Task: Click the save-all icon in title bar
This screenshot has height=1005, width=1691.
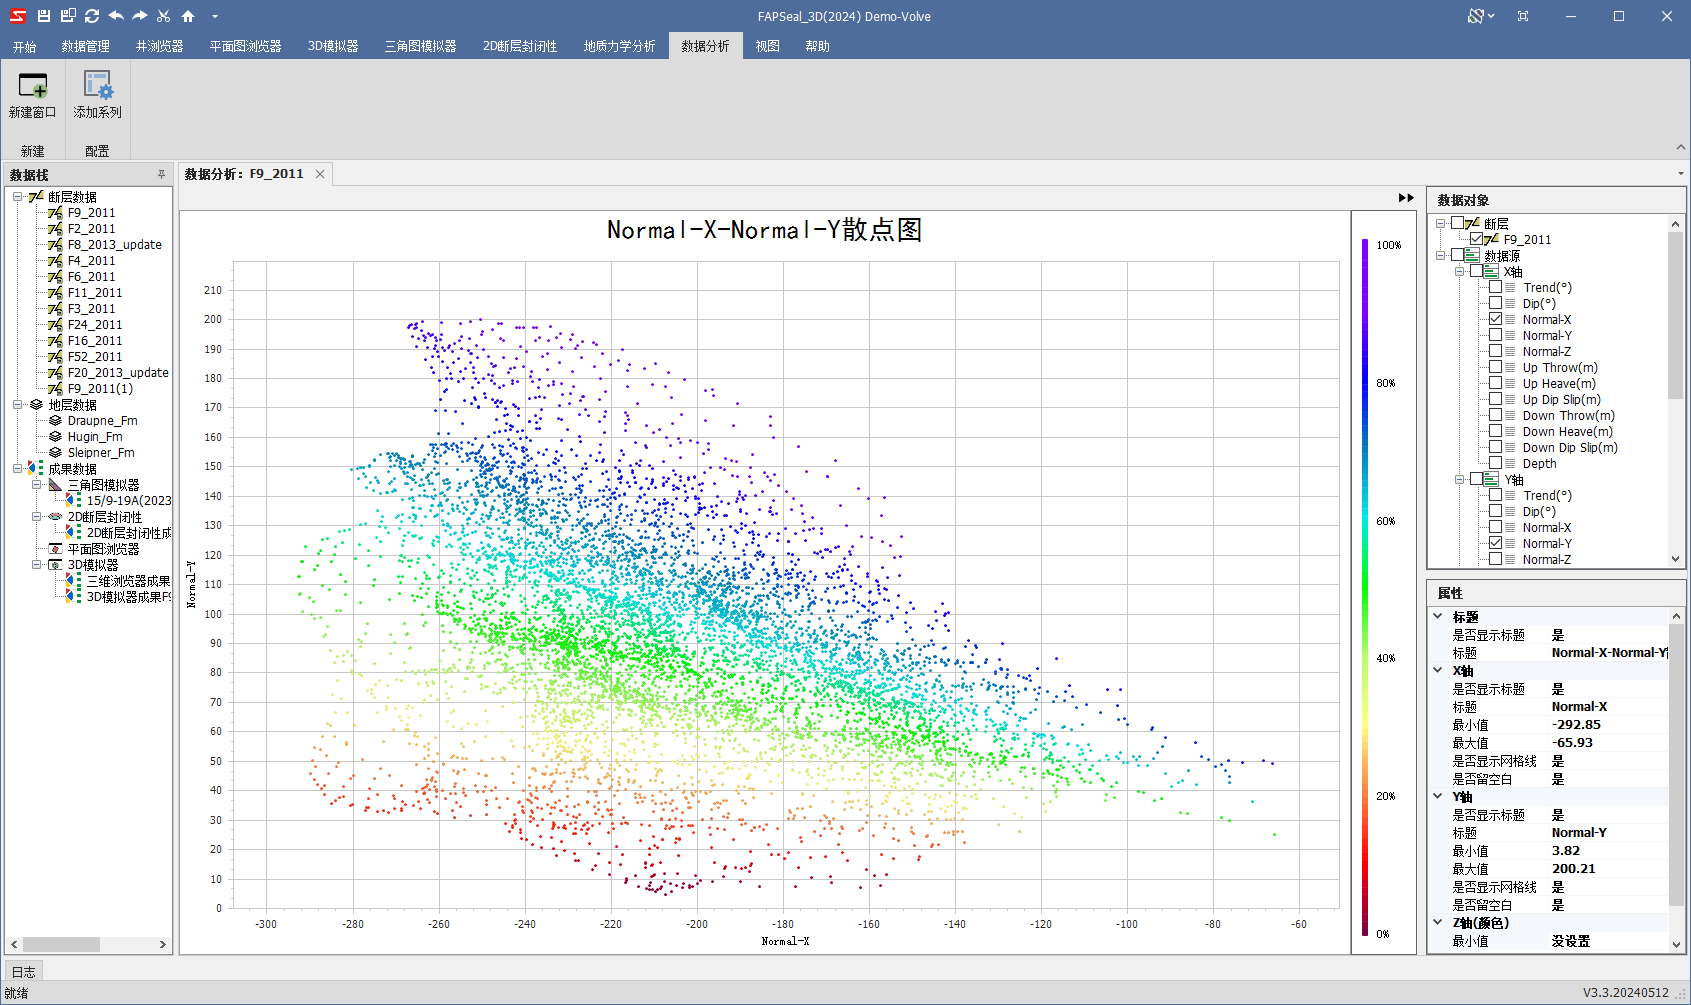Action: point(68,16)
